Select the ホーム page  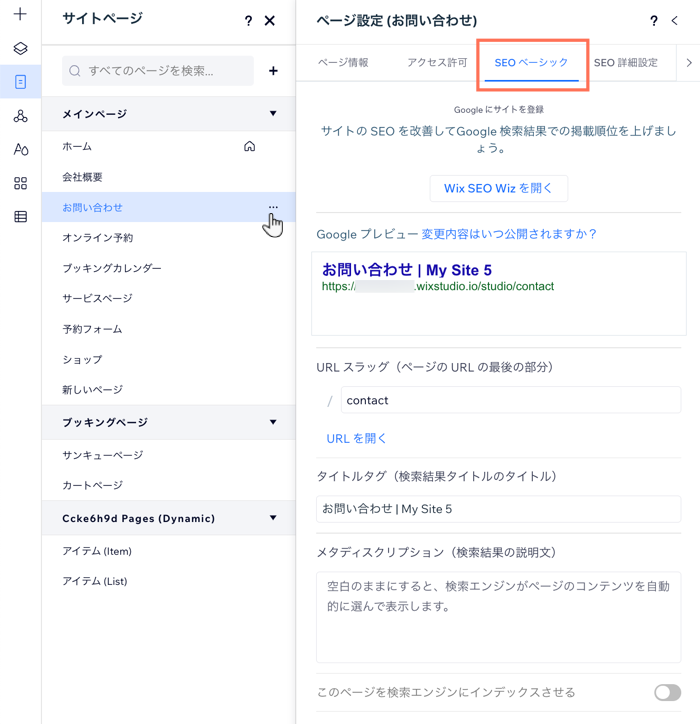(x=169, y=146)
